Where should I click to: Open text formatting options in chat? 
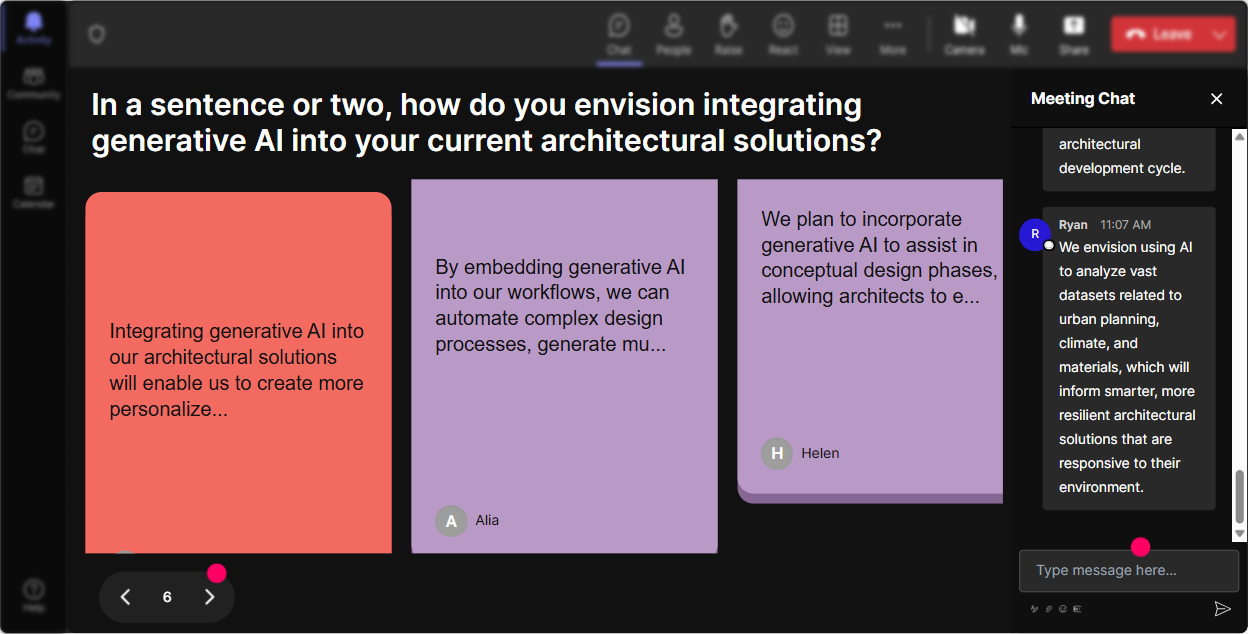point(1035,608)
